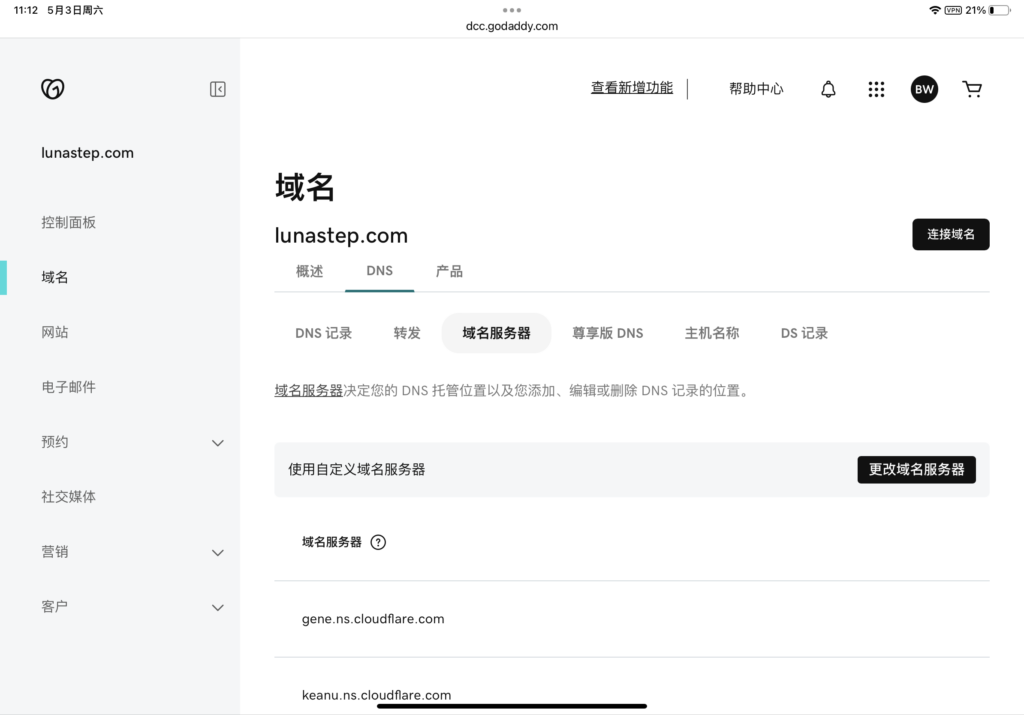Open the 查看新增功能 link
Screen dimensions: 1024x715
tap(632, 87)
